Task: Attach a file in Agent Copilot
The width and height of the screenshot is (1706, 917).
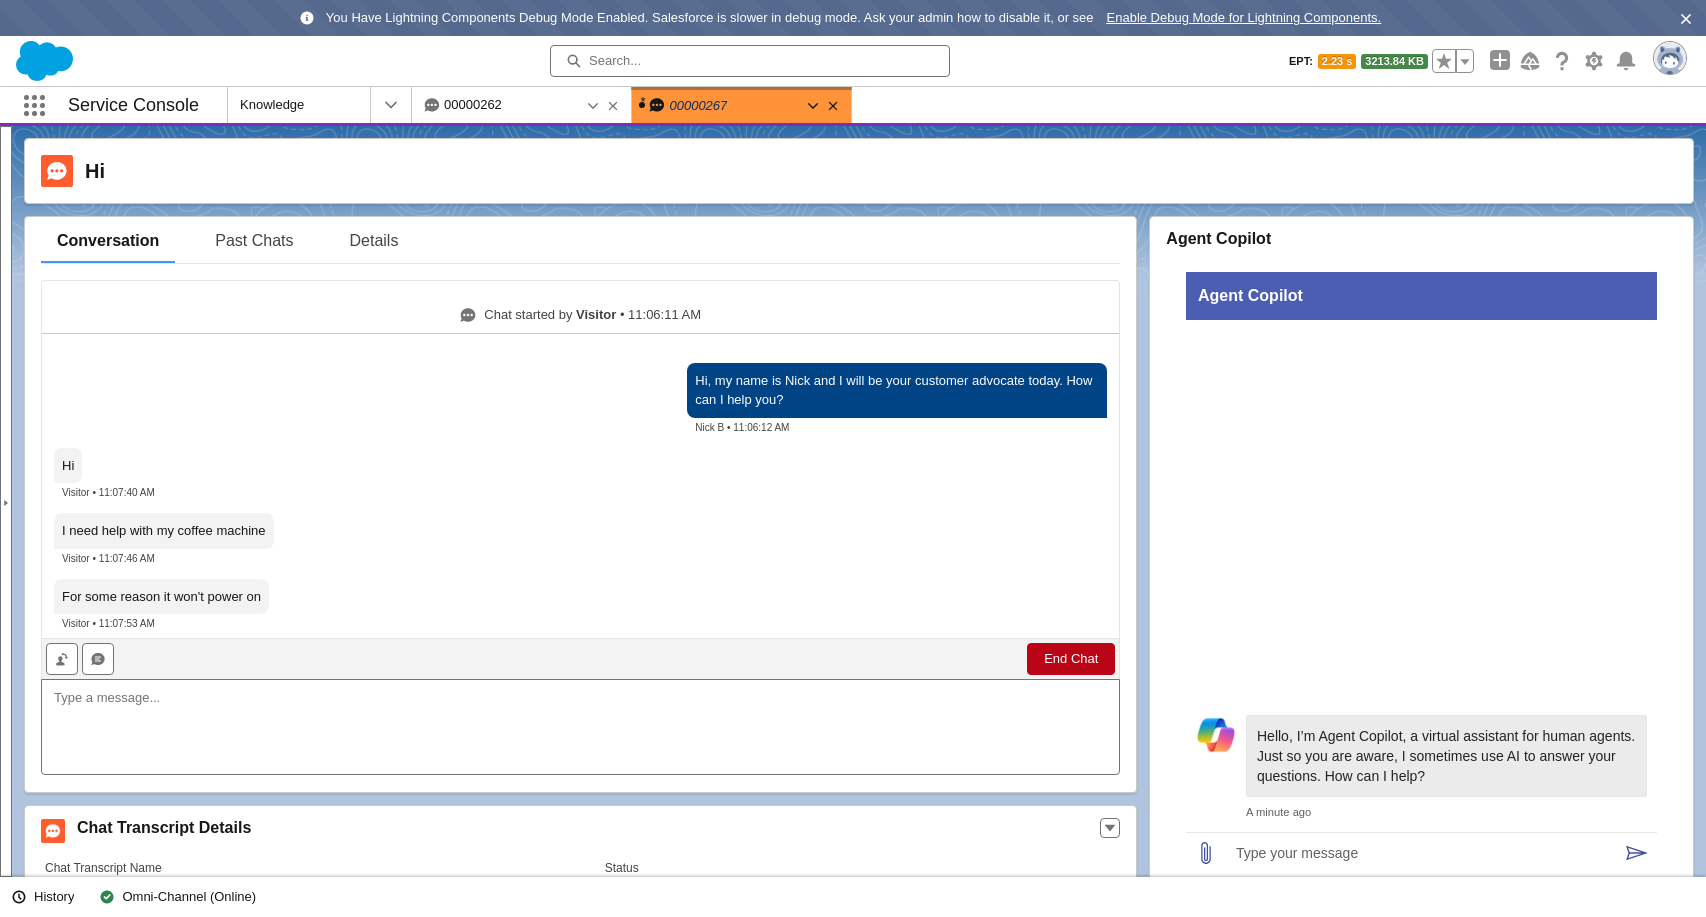Action: tap(1205, 852)
